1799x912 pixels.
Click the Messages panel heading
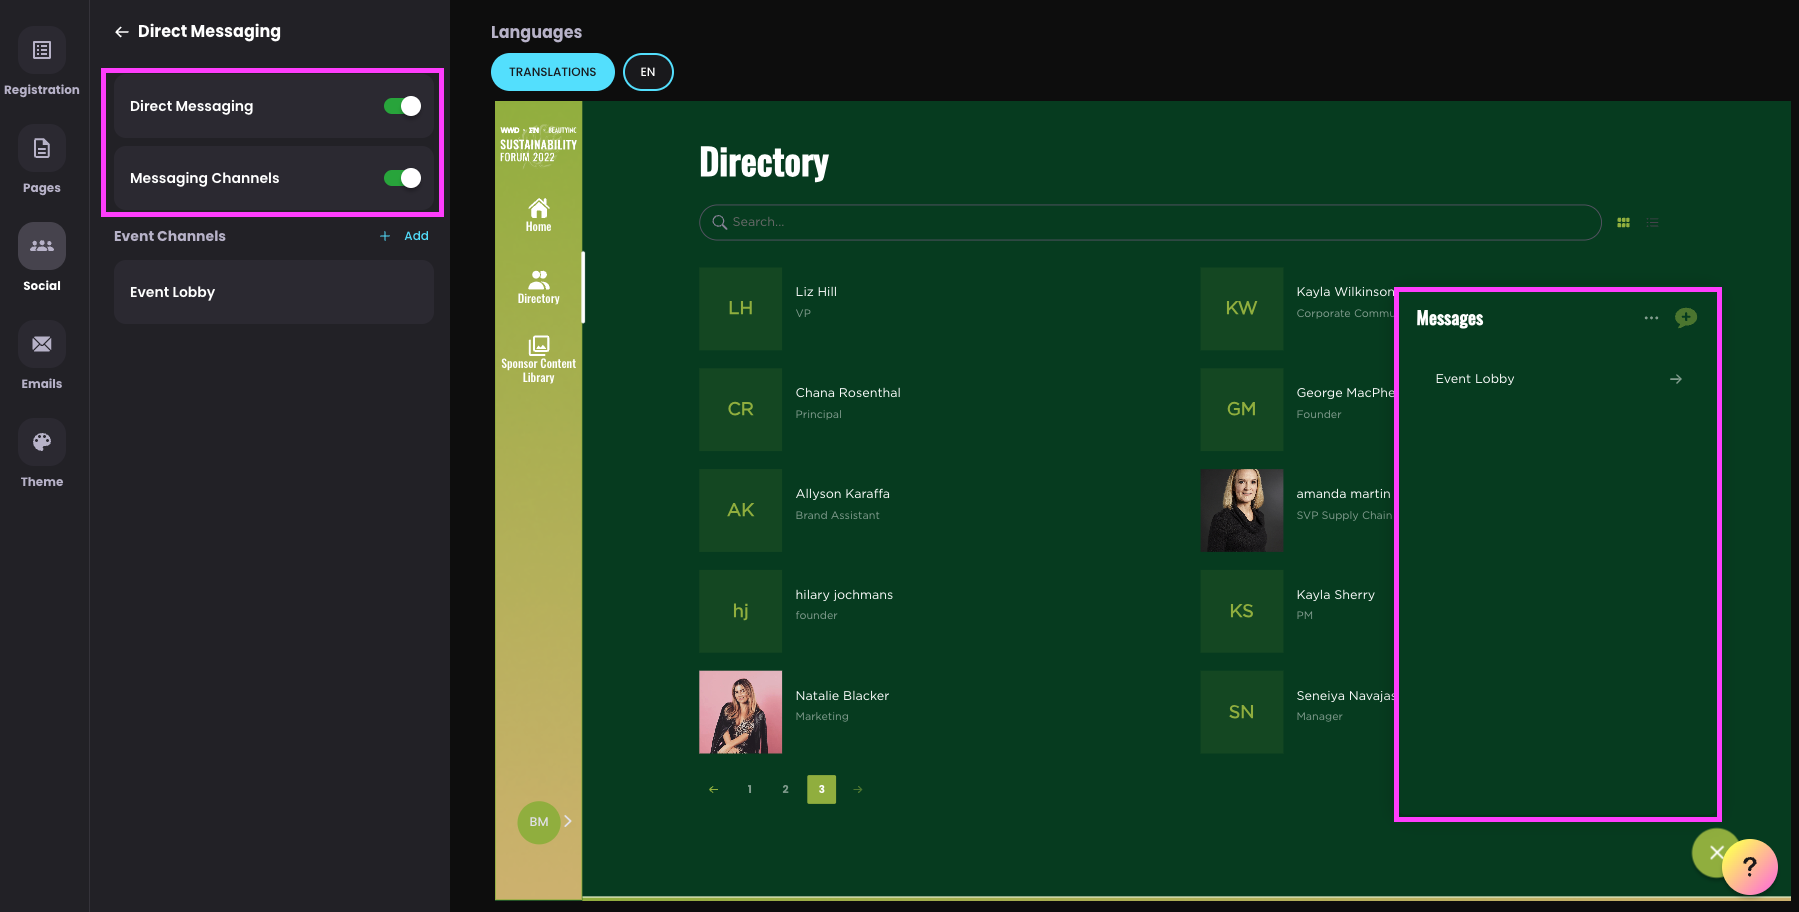coord(1449,319)
